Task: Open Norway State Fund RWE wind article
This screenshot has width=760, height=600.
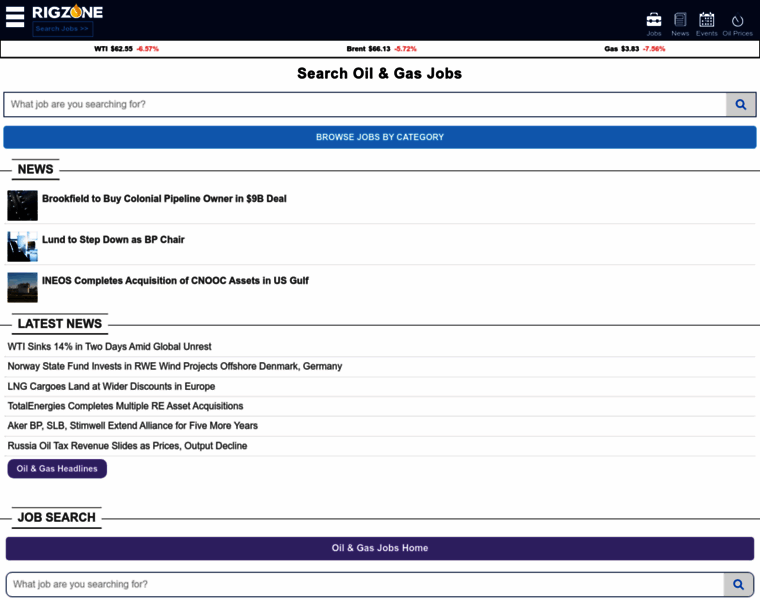Action: pos(174,366)
